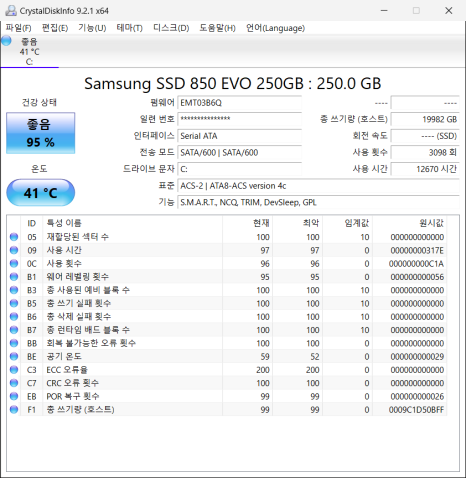Click raw value 0009C1D50BFF

(416, 410)
